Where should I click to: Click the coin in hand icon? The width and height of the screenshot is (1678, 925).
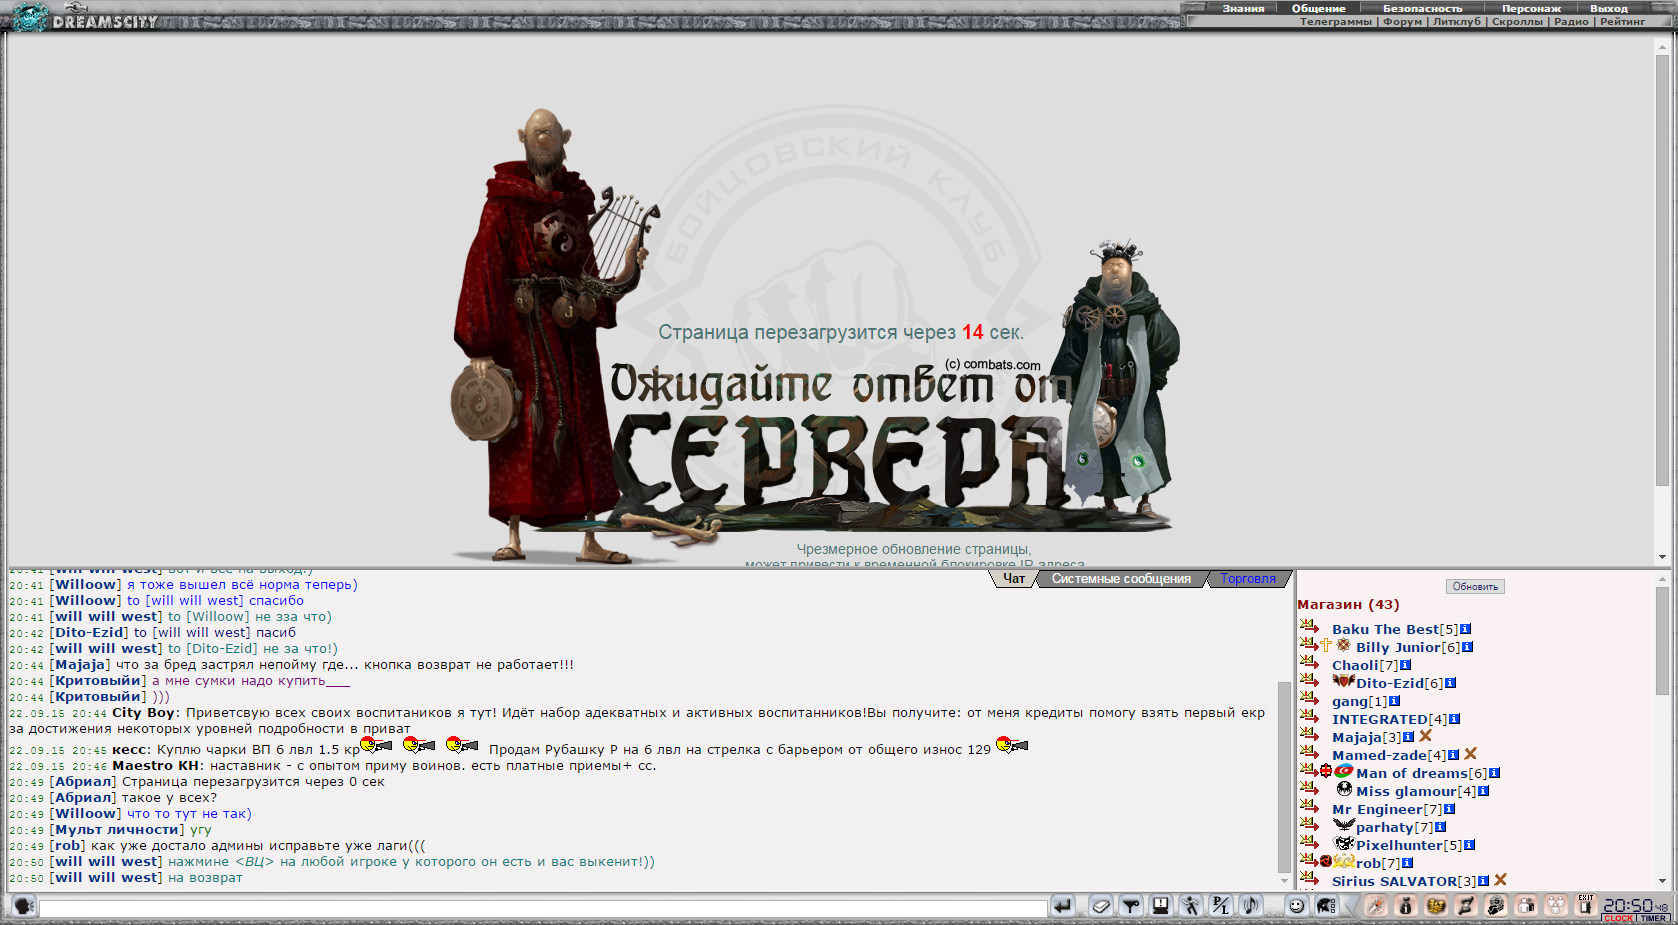click(x=1496, y=906)
